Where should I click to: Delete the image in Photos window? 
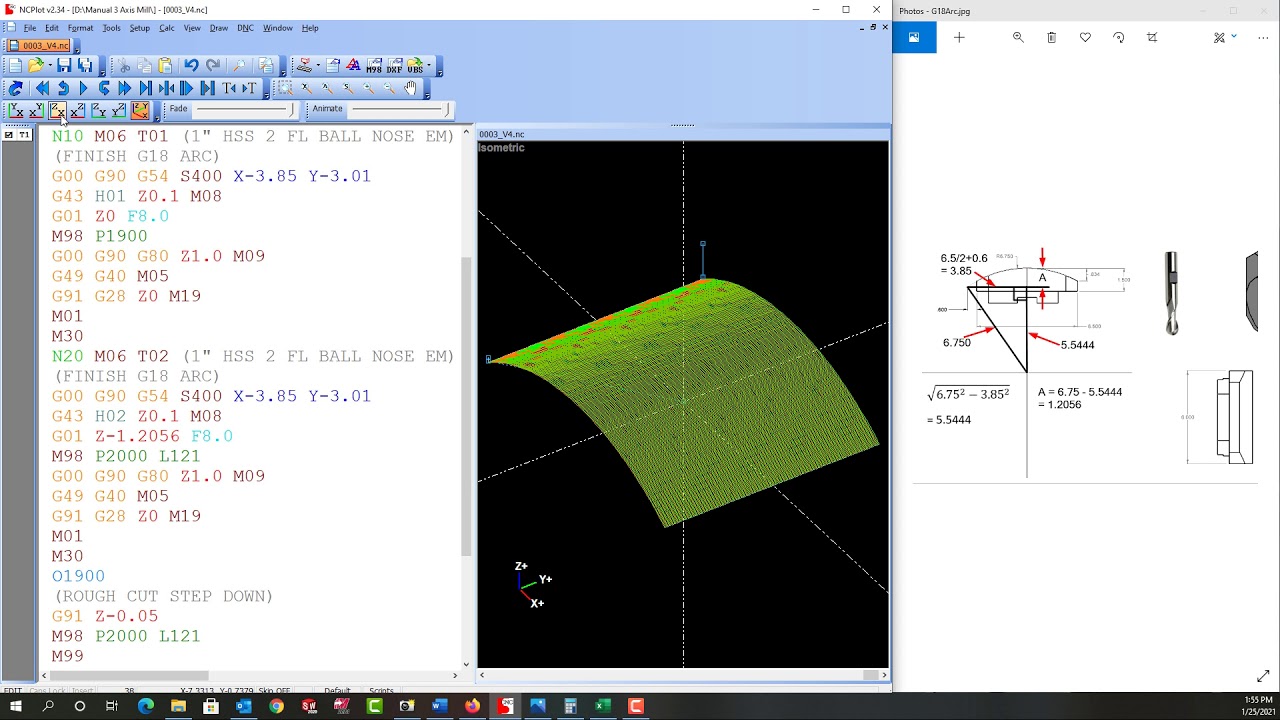[1051, 37]
